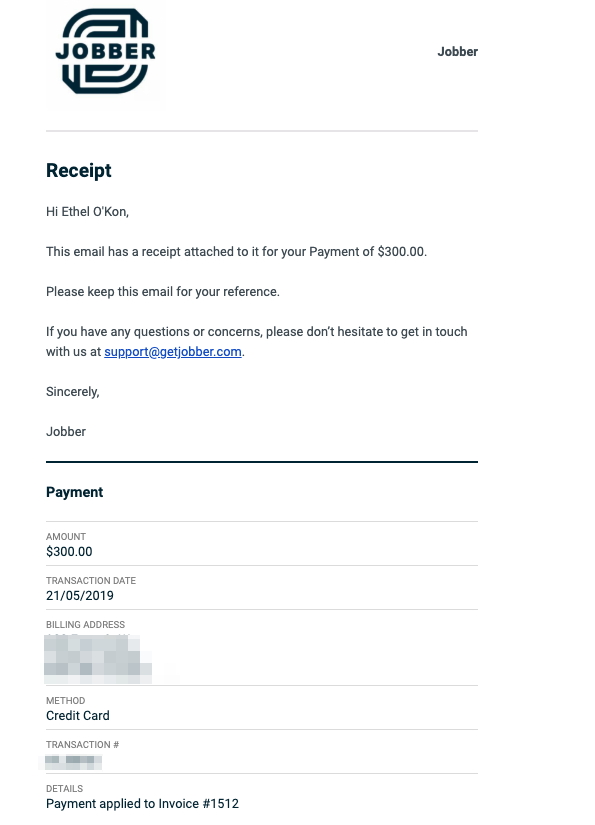Image resolution: width=595 pixels, height=825 pixels.
Task: Click the Sincerely closing text
Action: [x=73, y=391]
